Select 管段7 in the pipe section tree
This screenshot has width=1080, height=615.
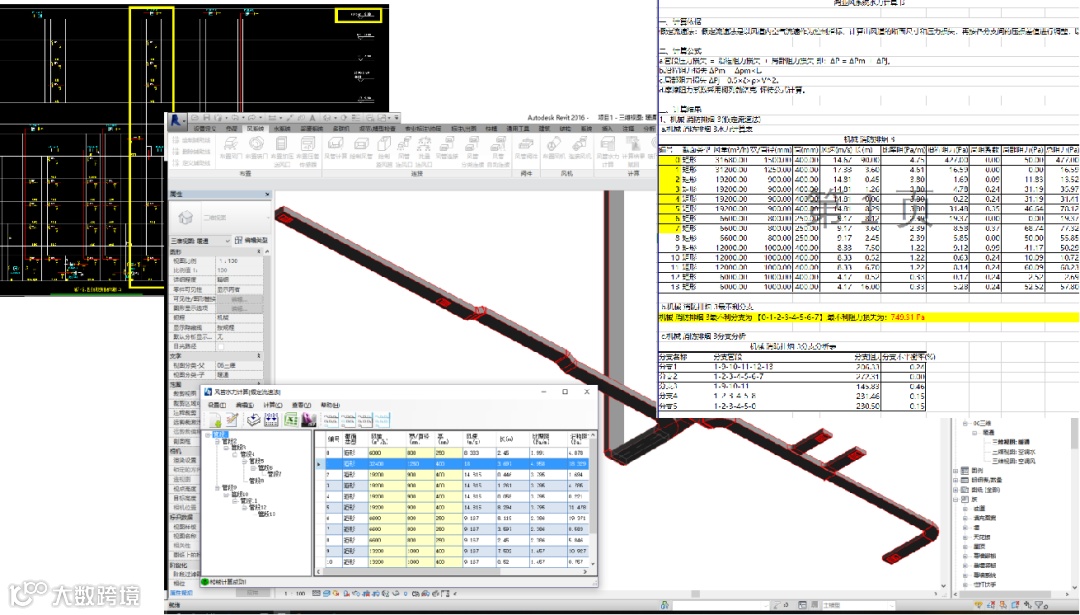click(x=274, y=474)
